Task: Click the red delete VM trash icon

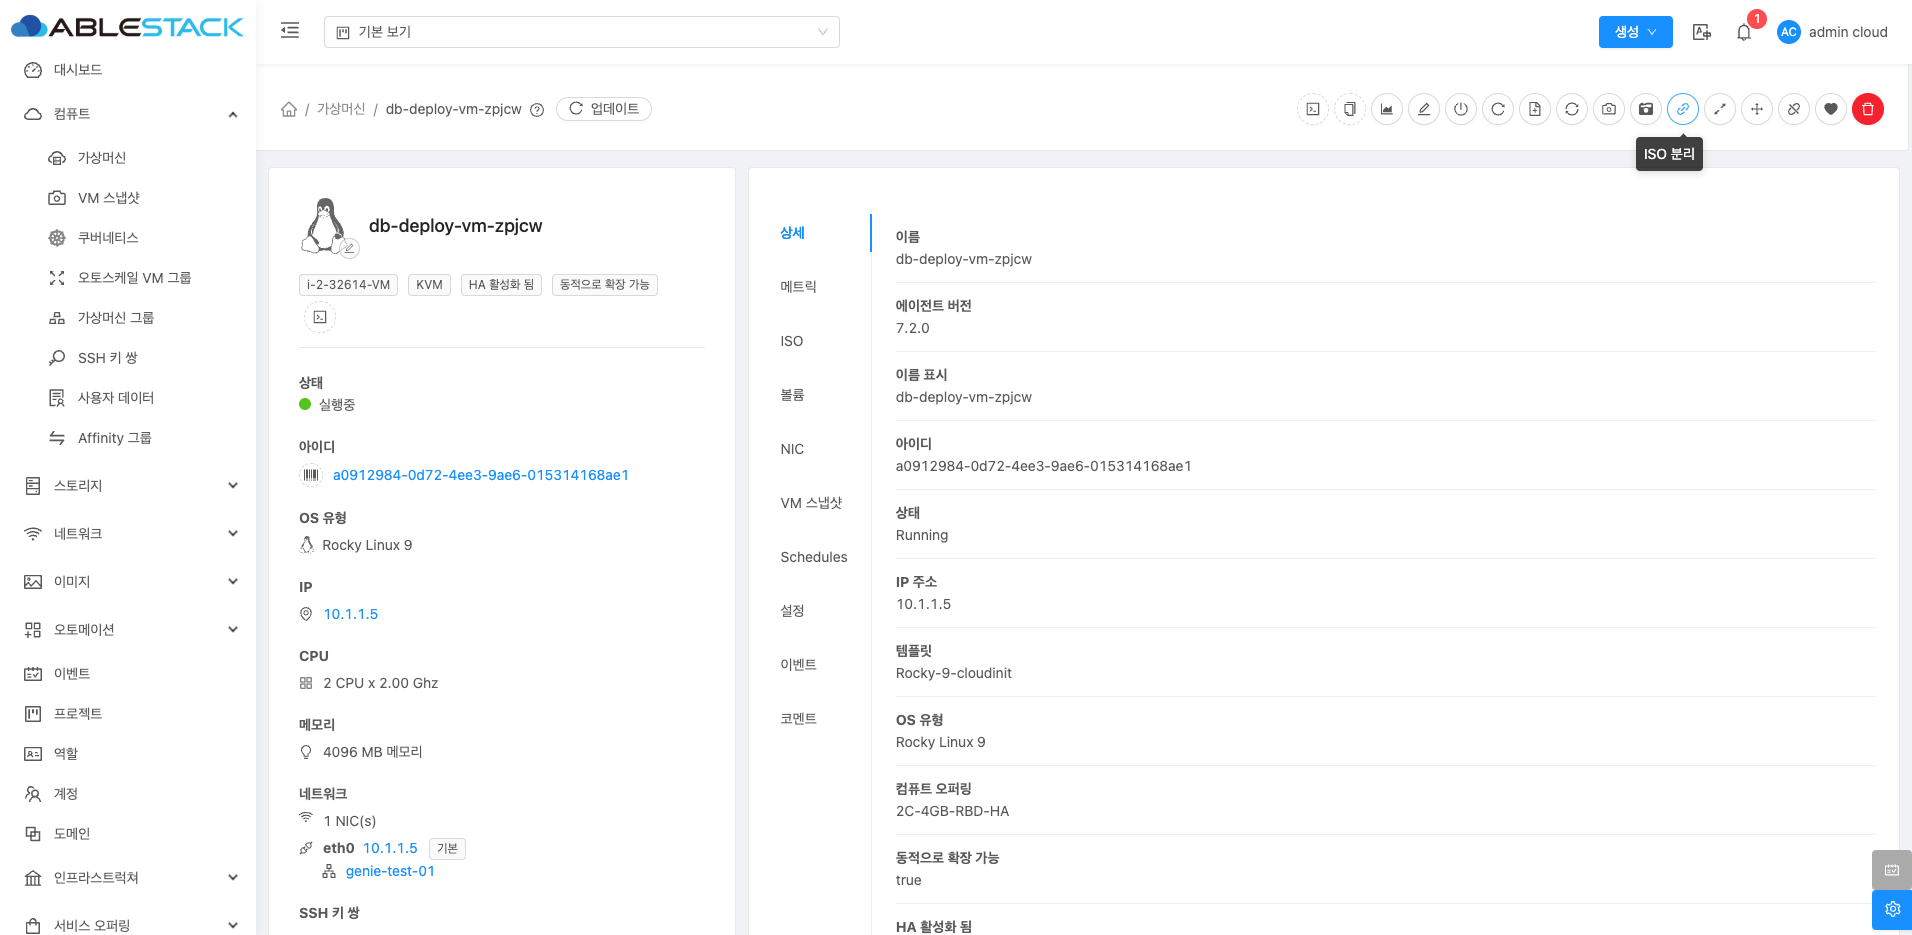Action: [1867, 109]
